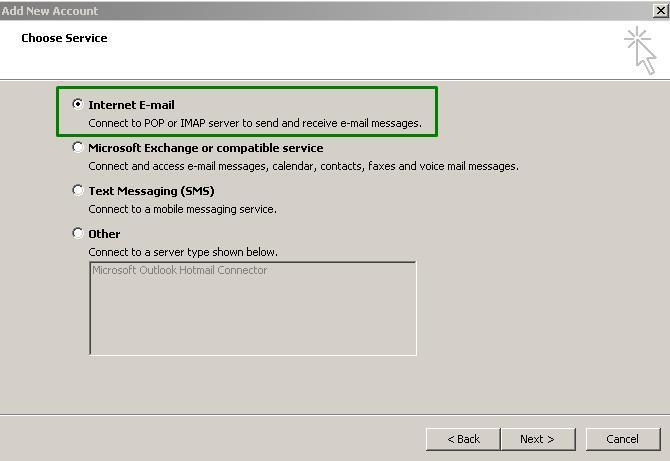The width and height of the screenshot is (670, 461).
Task: Go to the next step with Next
Action: (538, 439)
